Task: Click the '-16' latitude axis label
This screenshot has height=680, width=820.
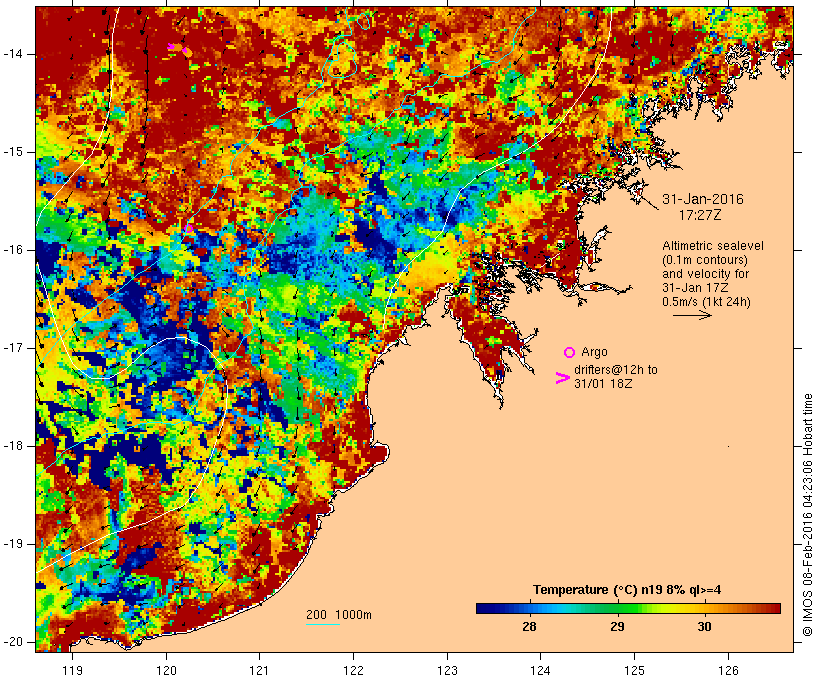Action: point(12,250)
